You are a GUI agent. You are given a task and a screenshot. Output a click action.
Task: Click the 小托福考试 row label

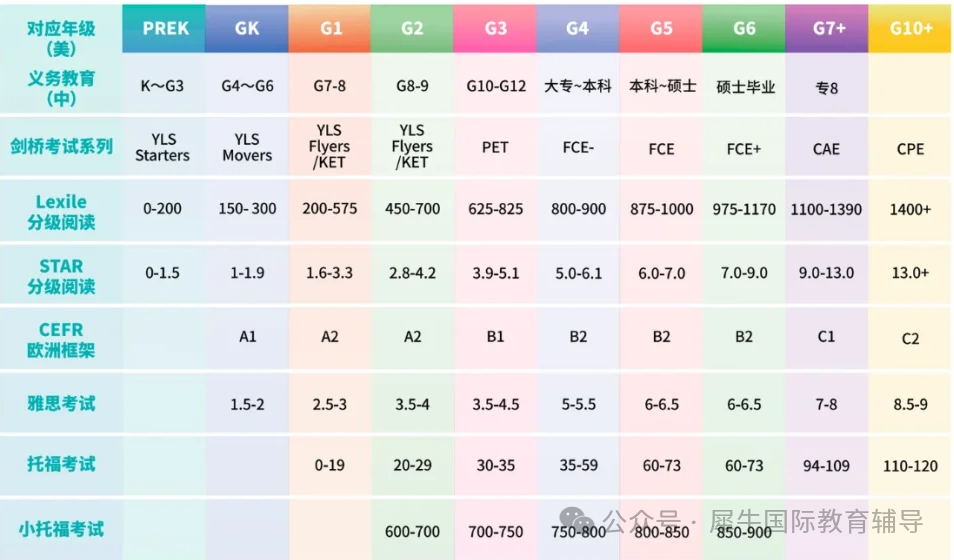pyautogui.click(x=61, y=528)
